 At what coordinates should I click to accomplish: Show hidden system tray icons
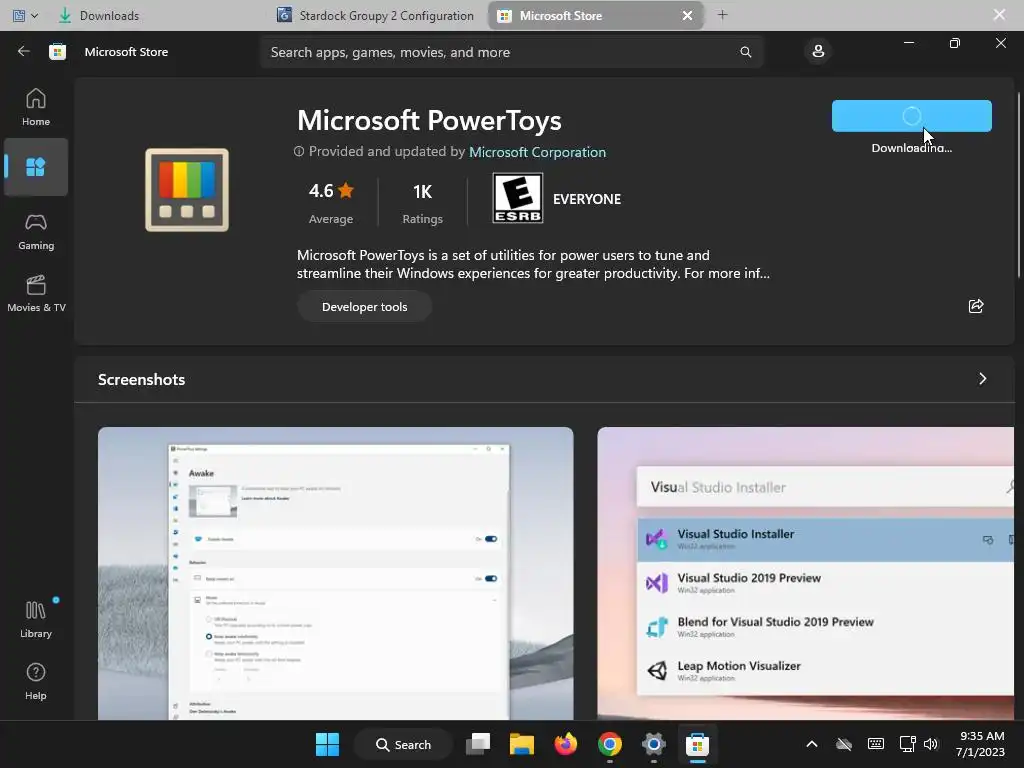812,744
